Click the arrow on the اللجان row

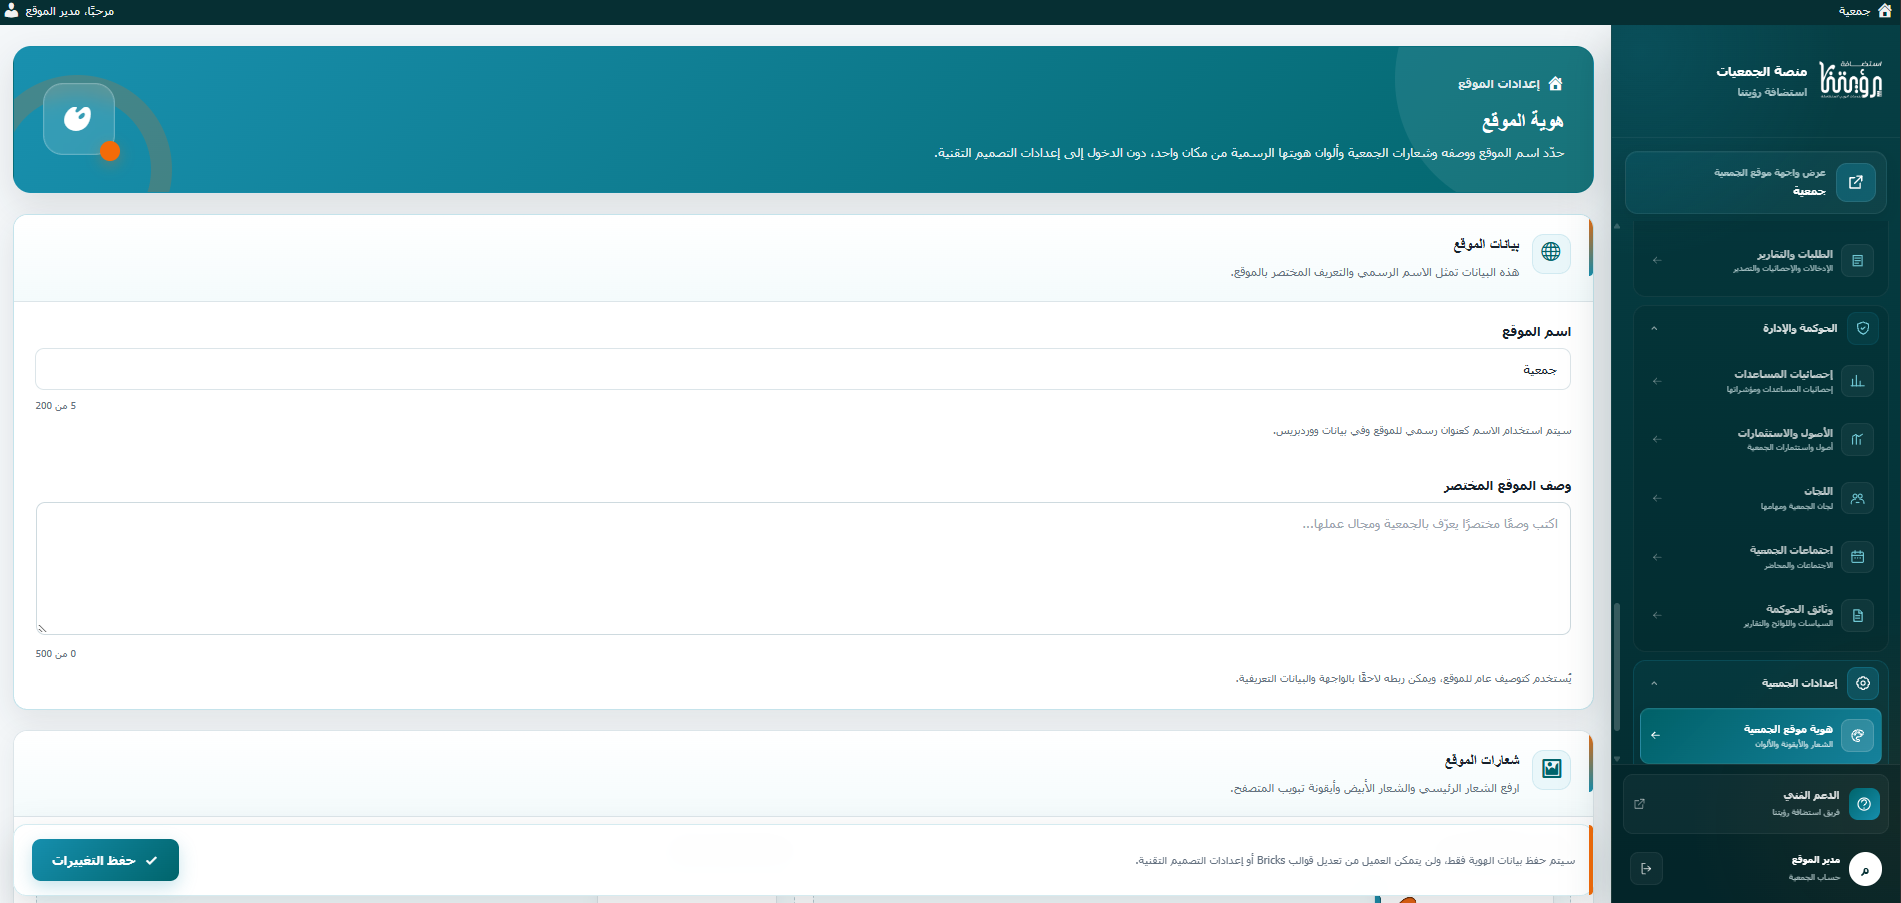pyautogui.click(x=1657, y=498)
